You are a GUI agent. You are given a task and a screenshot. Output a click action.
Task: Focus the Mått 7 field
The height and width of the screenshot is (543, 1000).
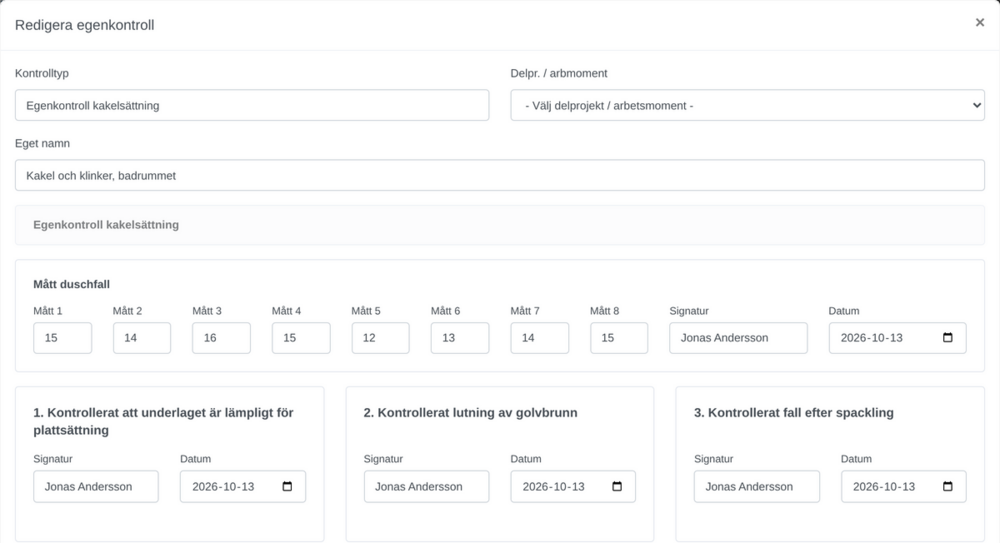point(540,338)
